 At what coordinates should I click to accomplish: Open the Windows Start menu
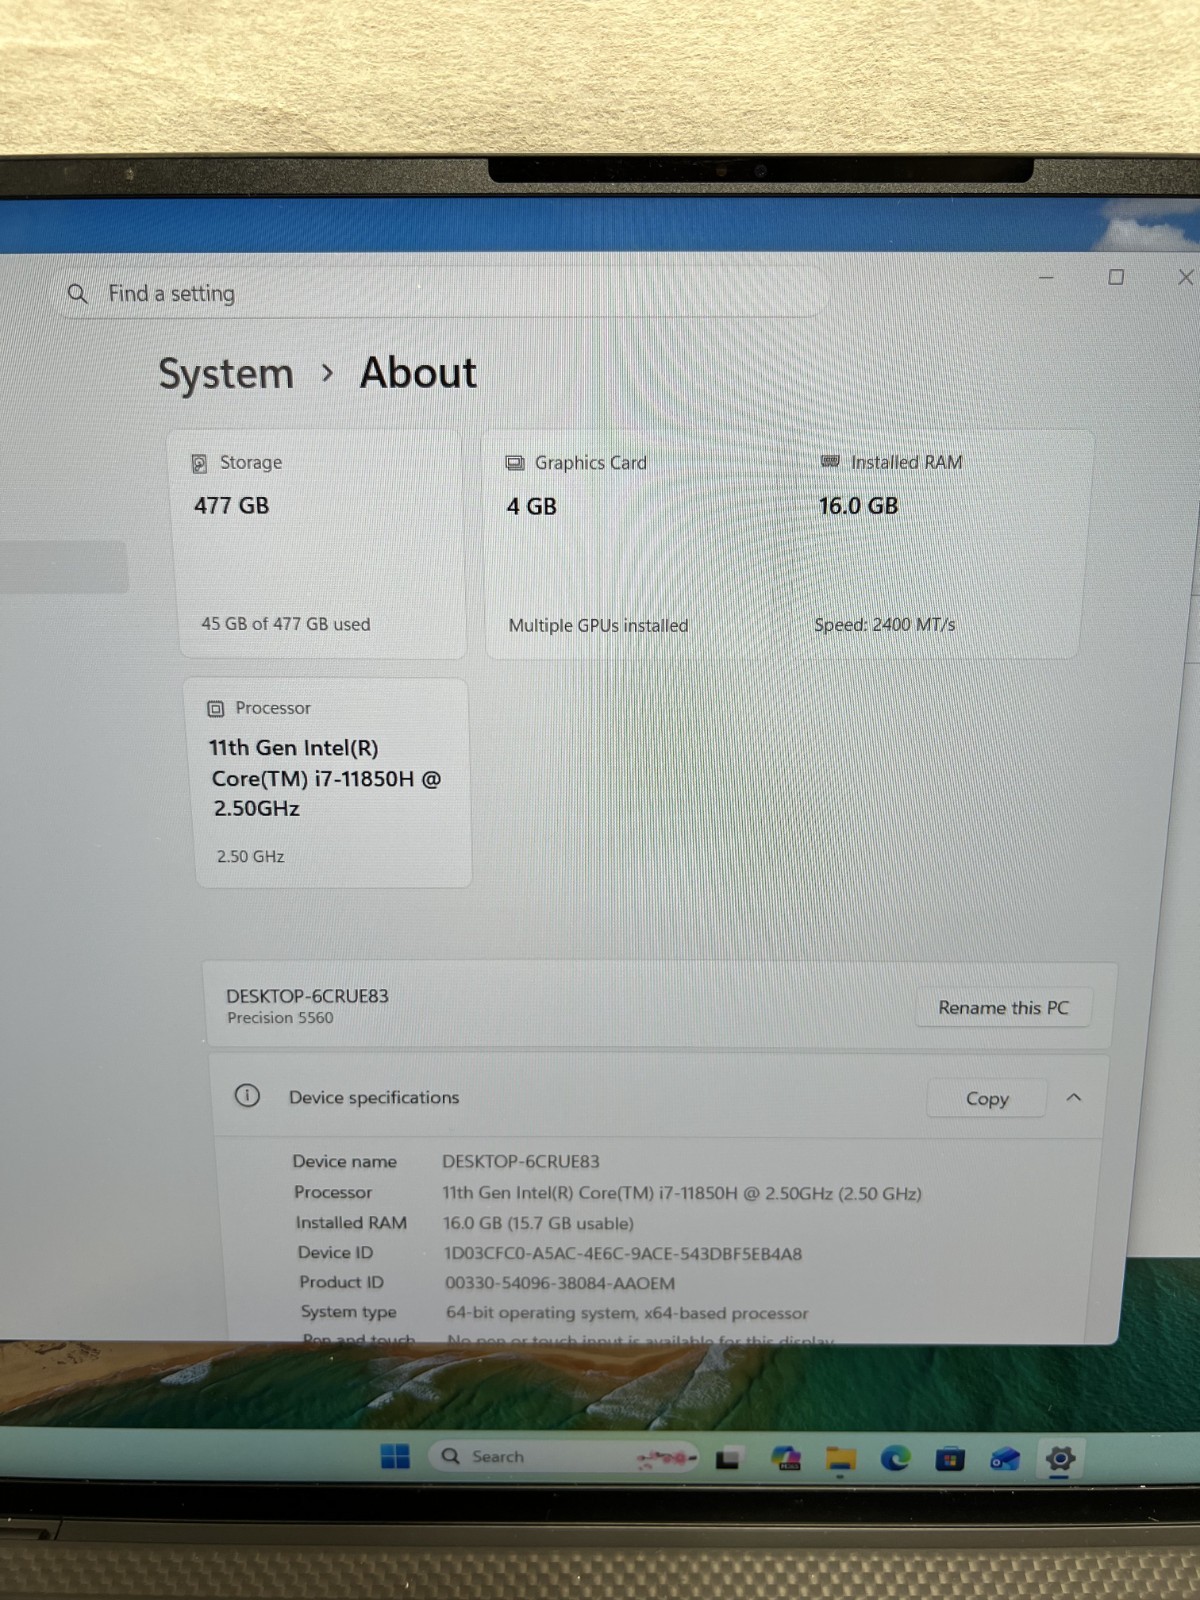click(x=395, y=1456)
